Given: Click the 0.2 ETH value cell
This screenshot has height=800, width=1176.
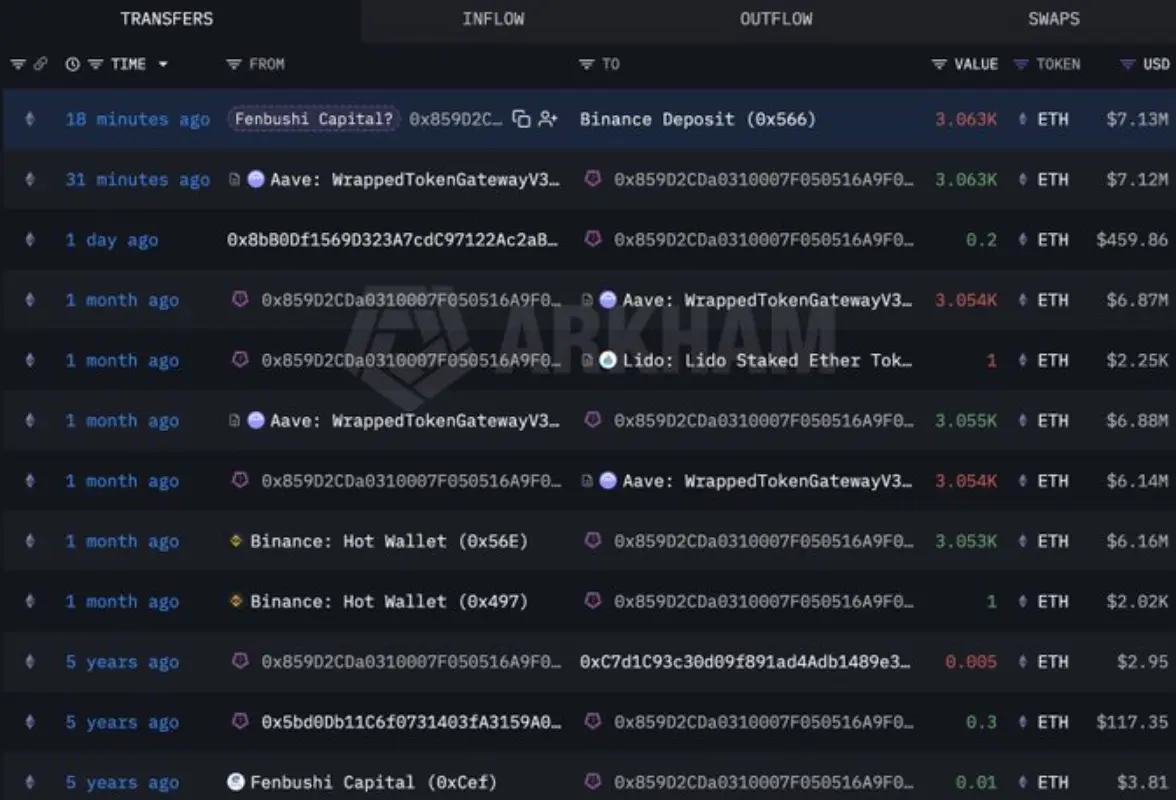Looking at the screenshot, I should coord(981,240).
